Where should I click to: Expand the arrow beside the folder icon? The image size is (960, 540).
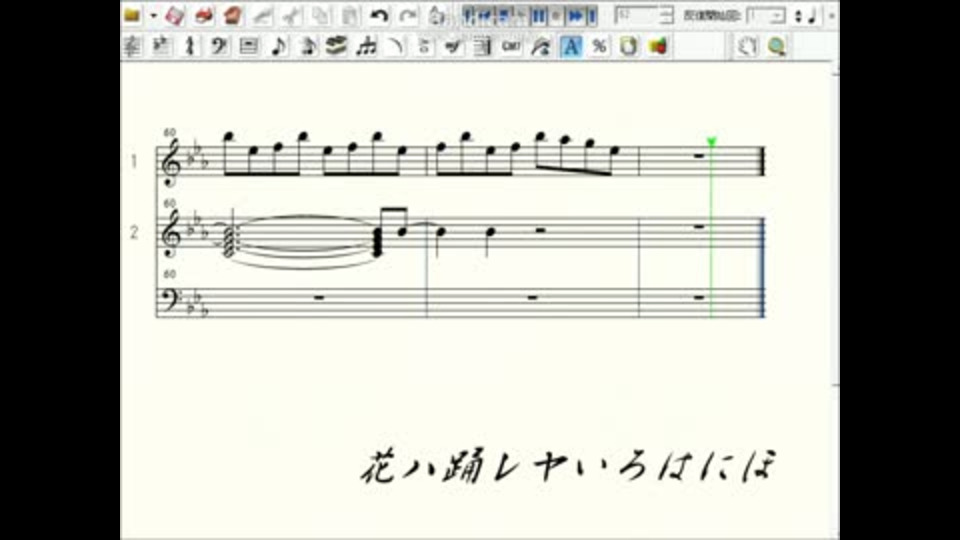(153, 16)
